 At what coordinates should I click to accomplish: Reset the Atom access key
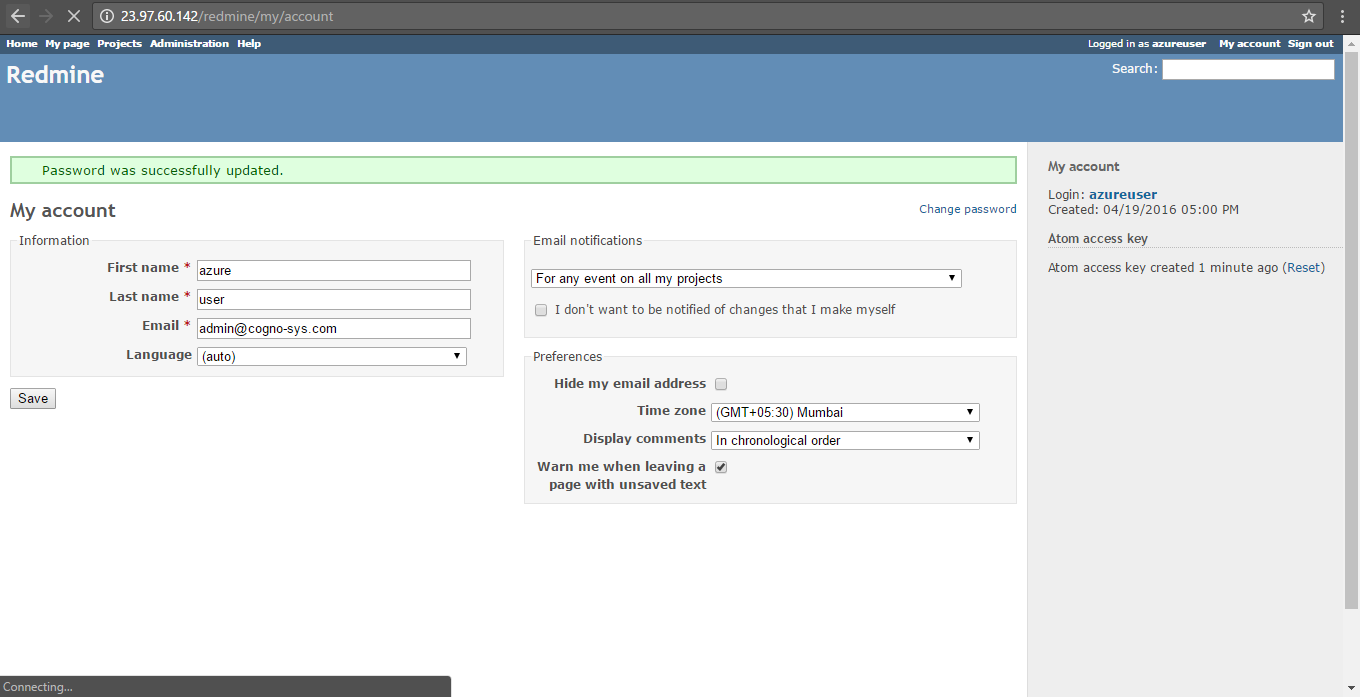pos(1303,268)
